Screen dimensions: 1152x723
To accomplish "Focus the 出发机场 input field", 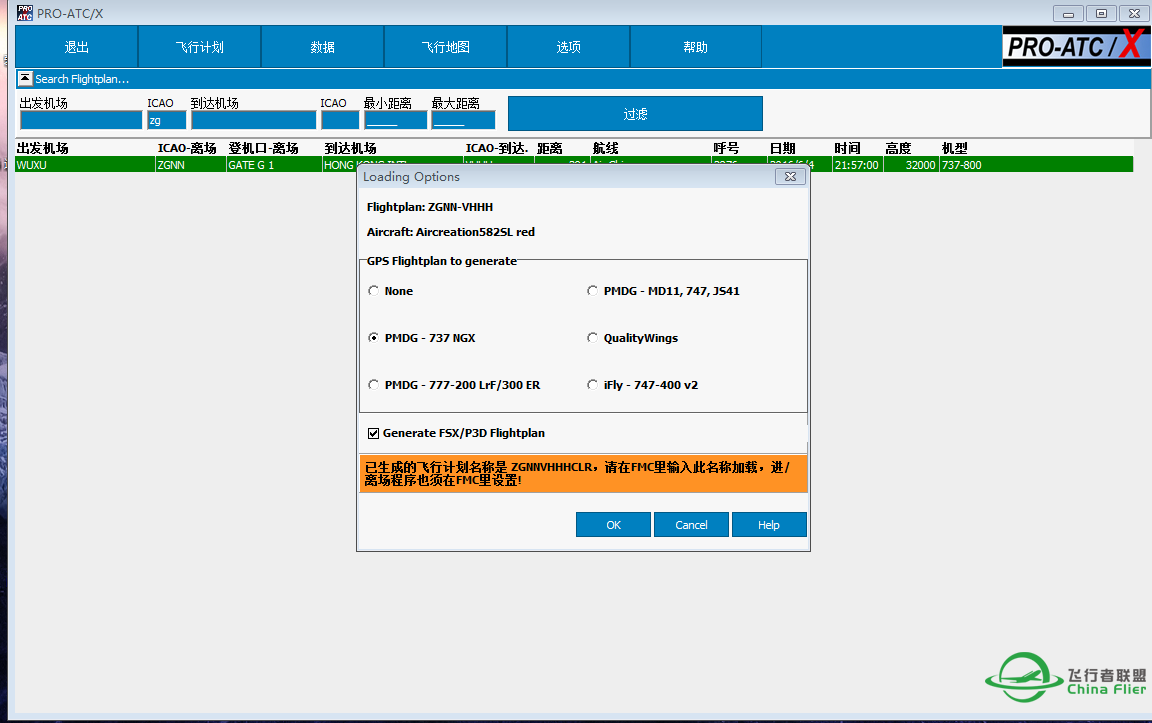I will click(x=81, y=120).
